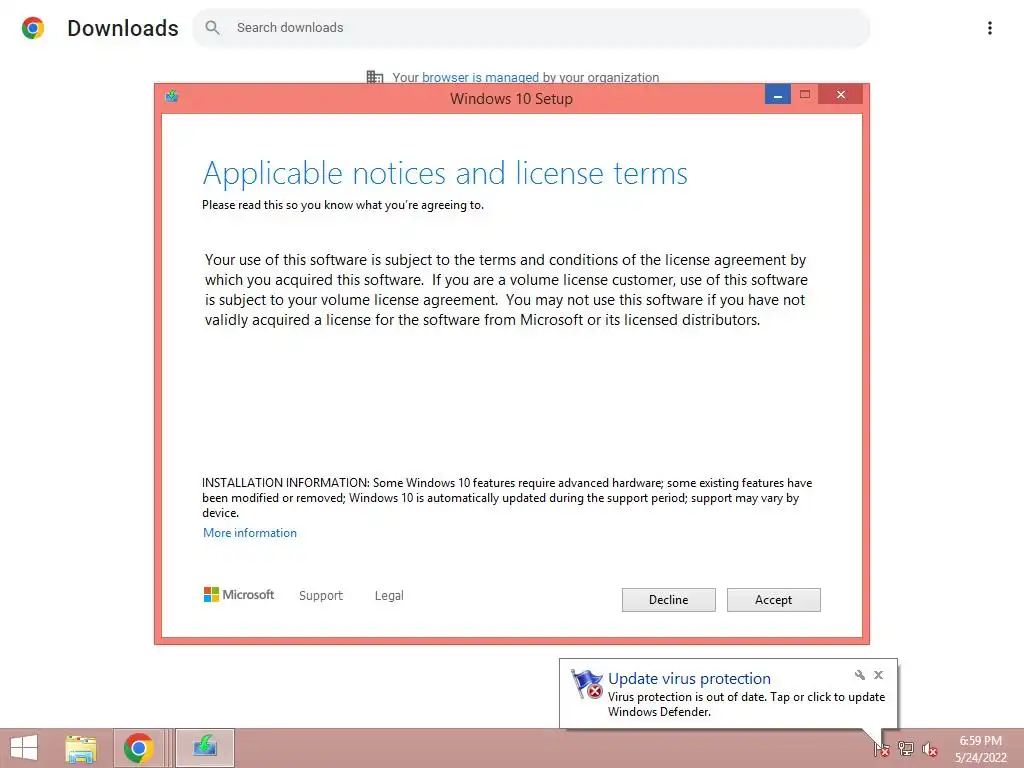Open the Support link in Setup
Screen dimensions: 1024x768
pos(321,596)
